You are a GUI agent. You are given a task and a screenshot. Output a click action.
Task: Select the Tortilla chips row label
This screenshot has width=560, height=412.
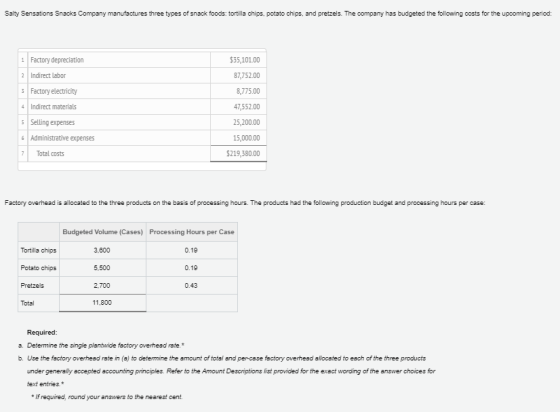pyautogui.click(x=39, y=250)
